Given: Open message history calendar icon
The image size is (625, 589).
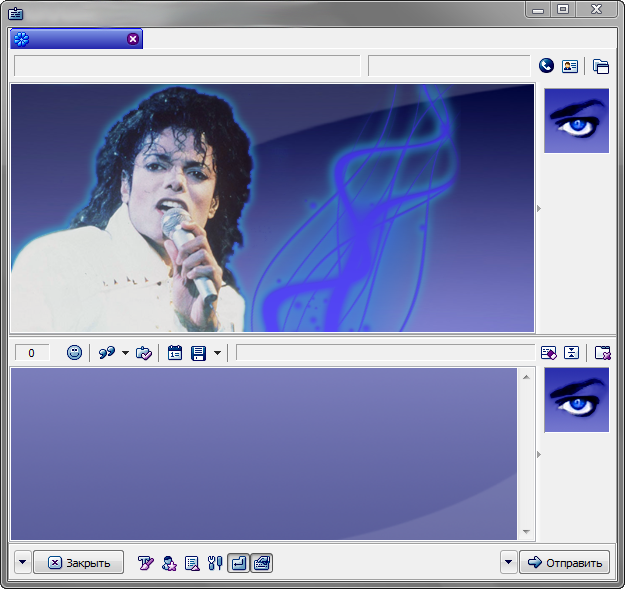Looking at the screenshot, I should click(175, 353).
